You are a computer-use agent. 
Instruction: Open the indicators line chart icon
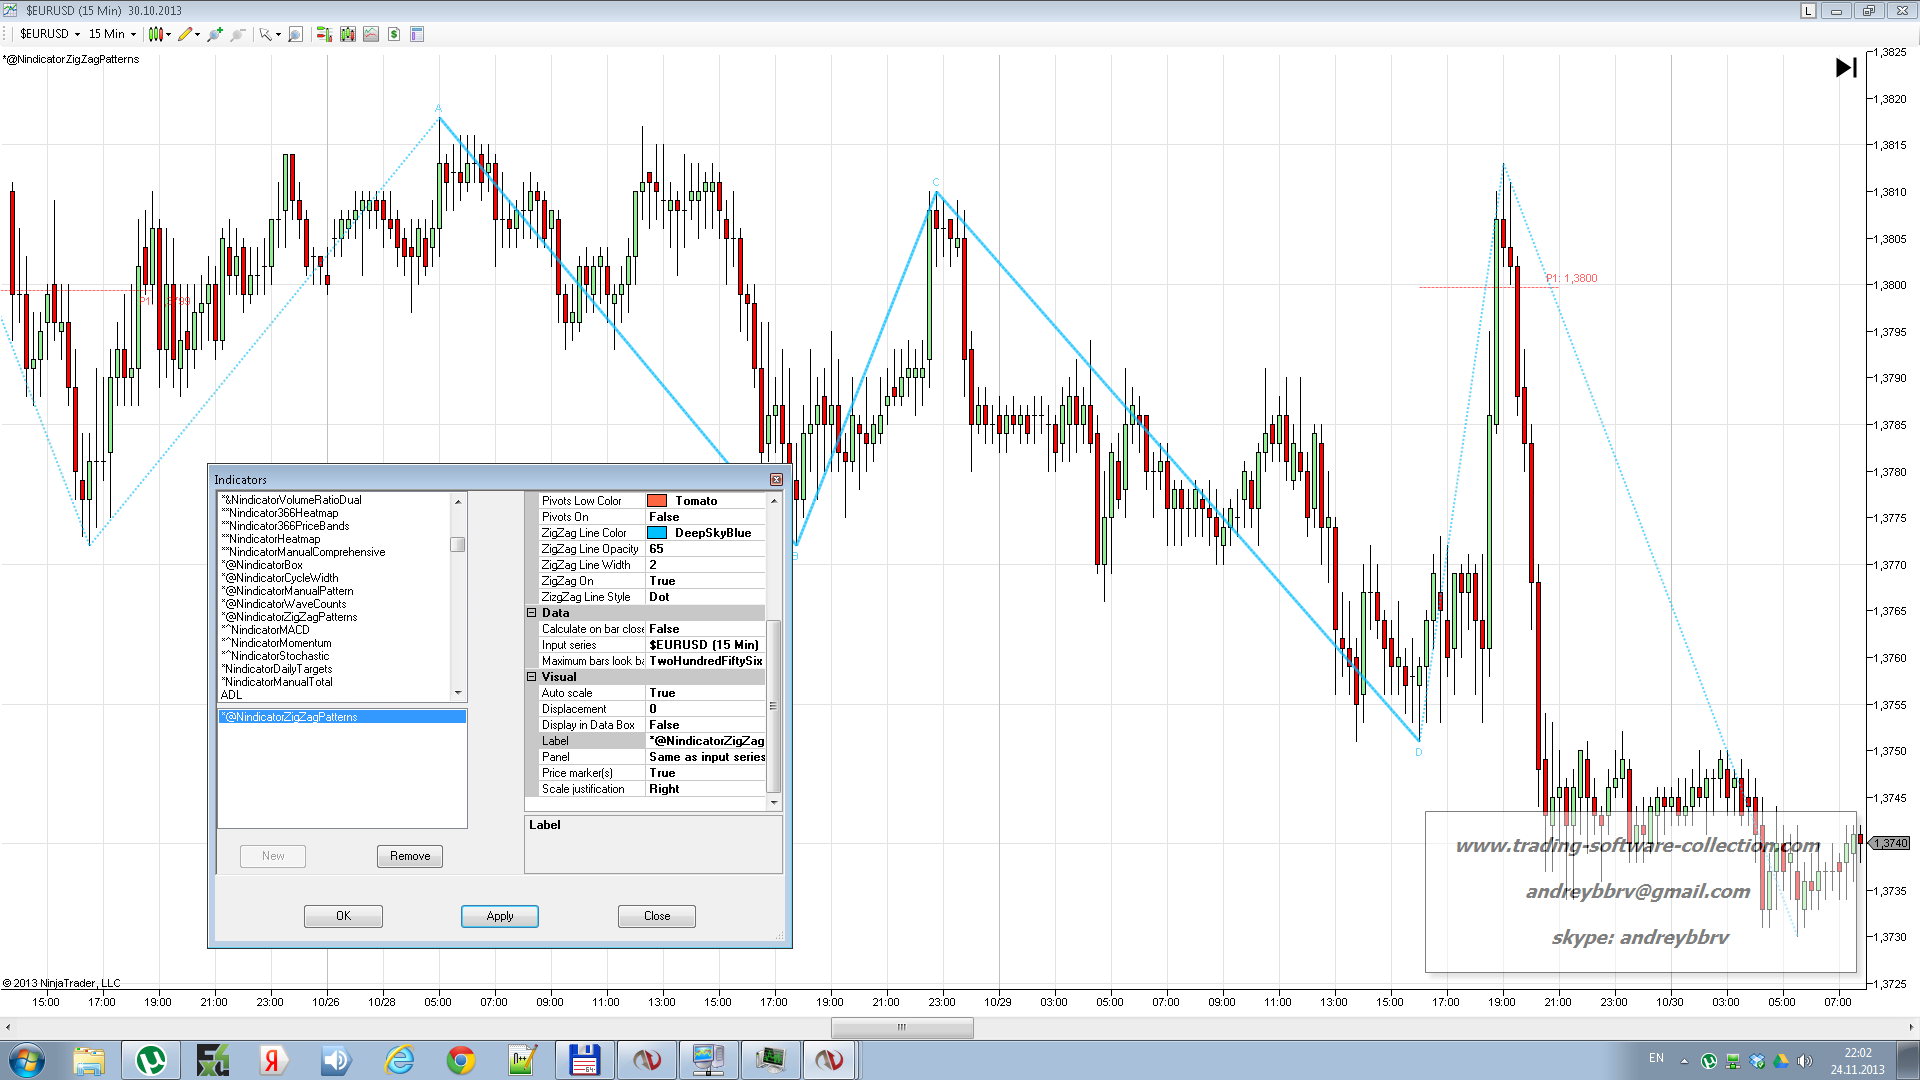coord(371,34)
